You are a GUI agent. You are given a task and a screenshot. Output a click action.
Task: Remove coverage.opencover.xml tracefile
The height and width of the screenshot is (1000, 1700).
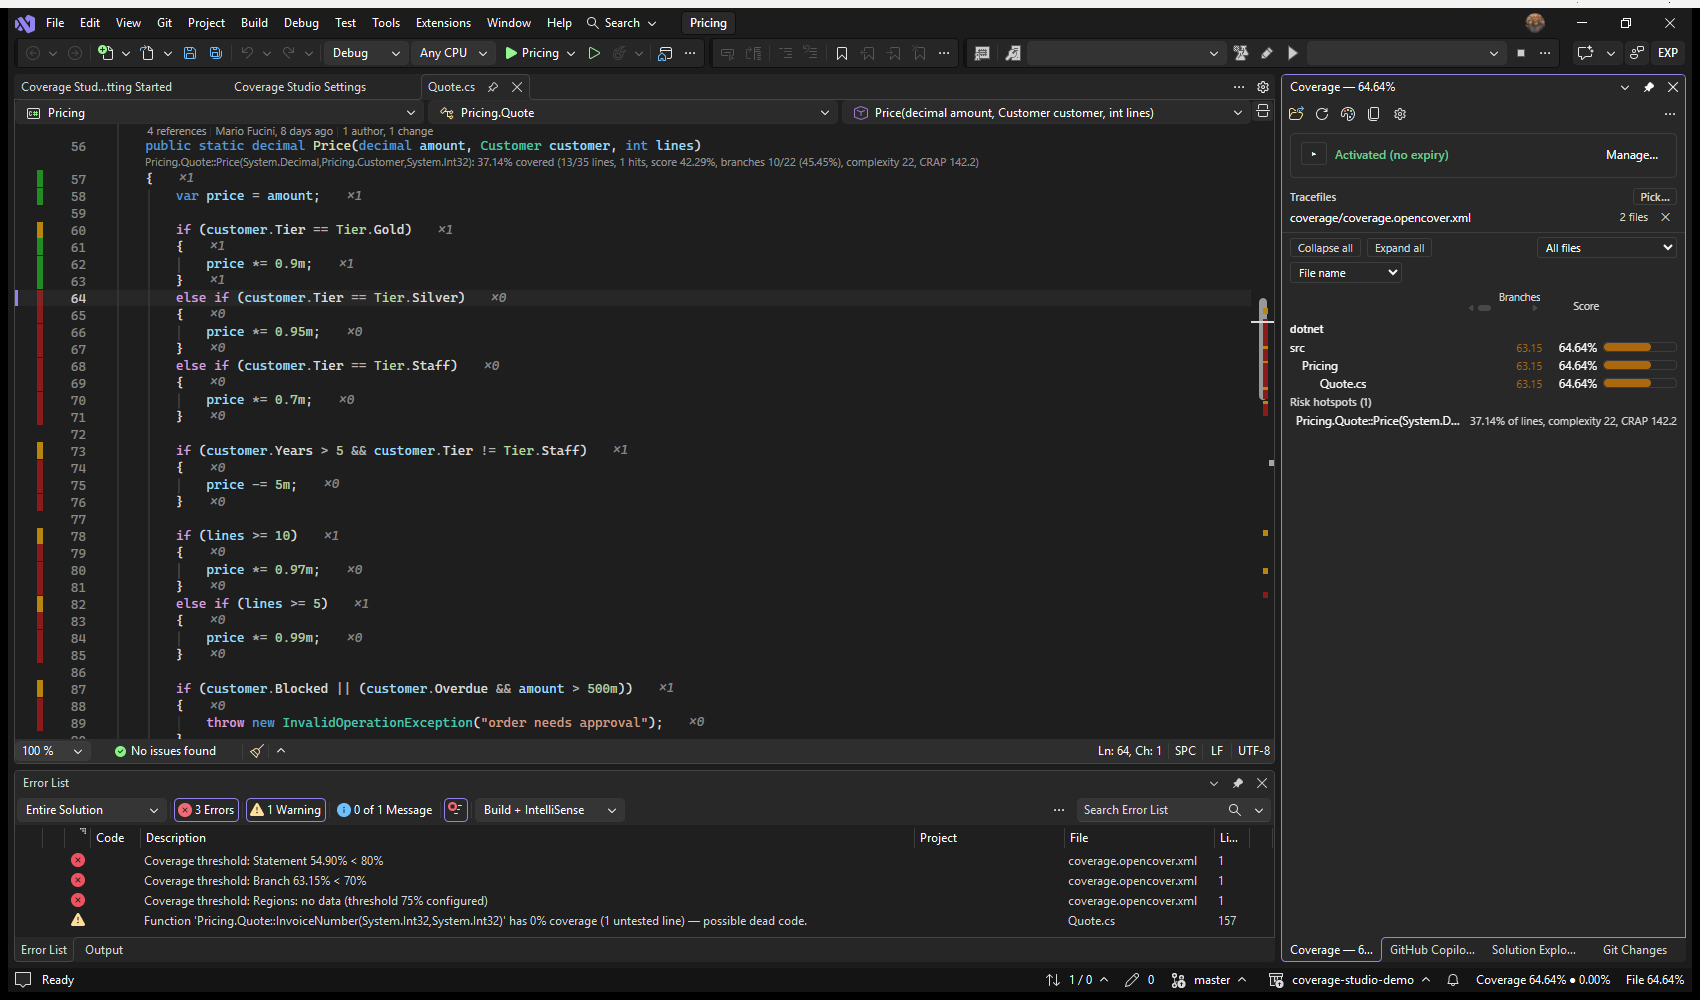point(1665,217)
